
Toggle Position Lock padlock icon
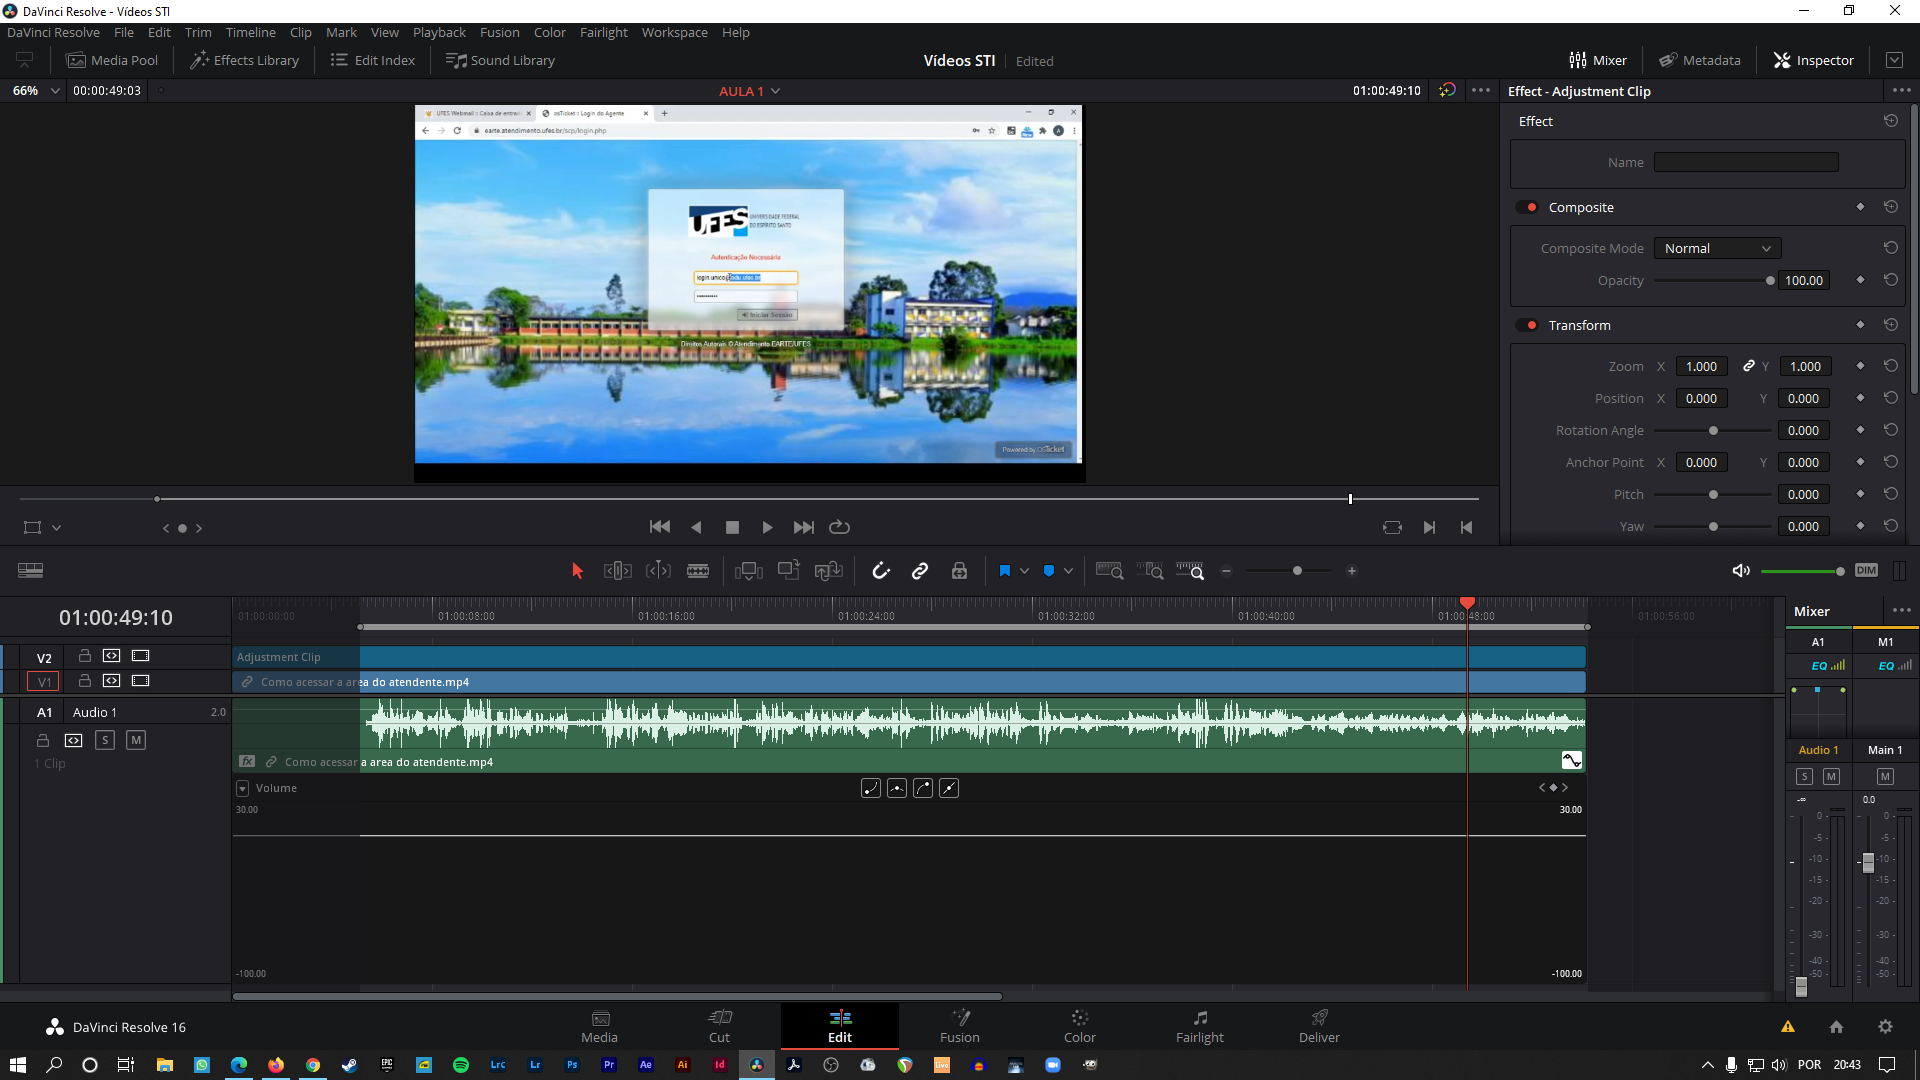click(959, 571)
